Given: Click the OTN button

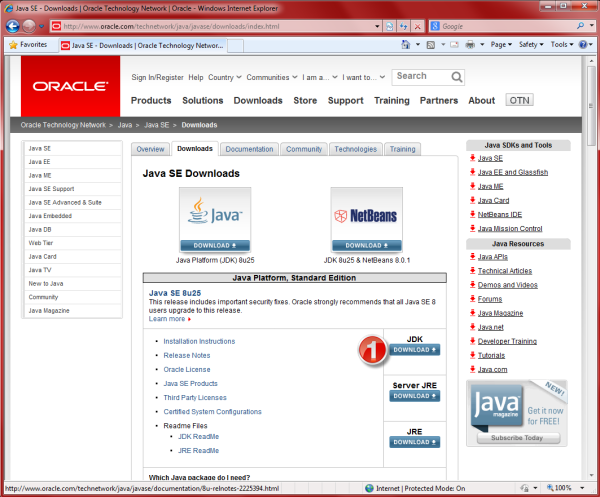Looking at the screenshot, I should [519, 100].
